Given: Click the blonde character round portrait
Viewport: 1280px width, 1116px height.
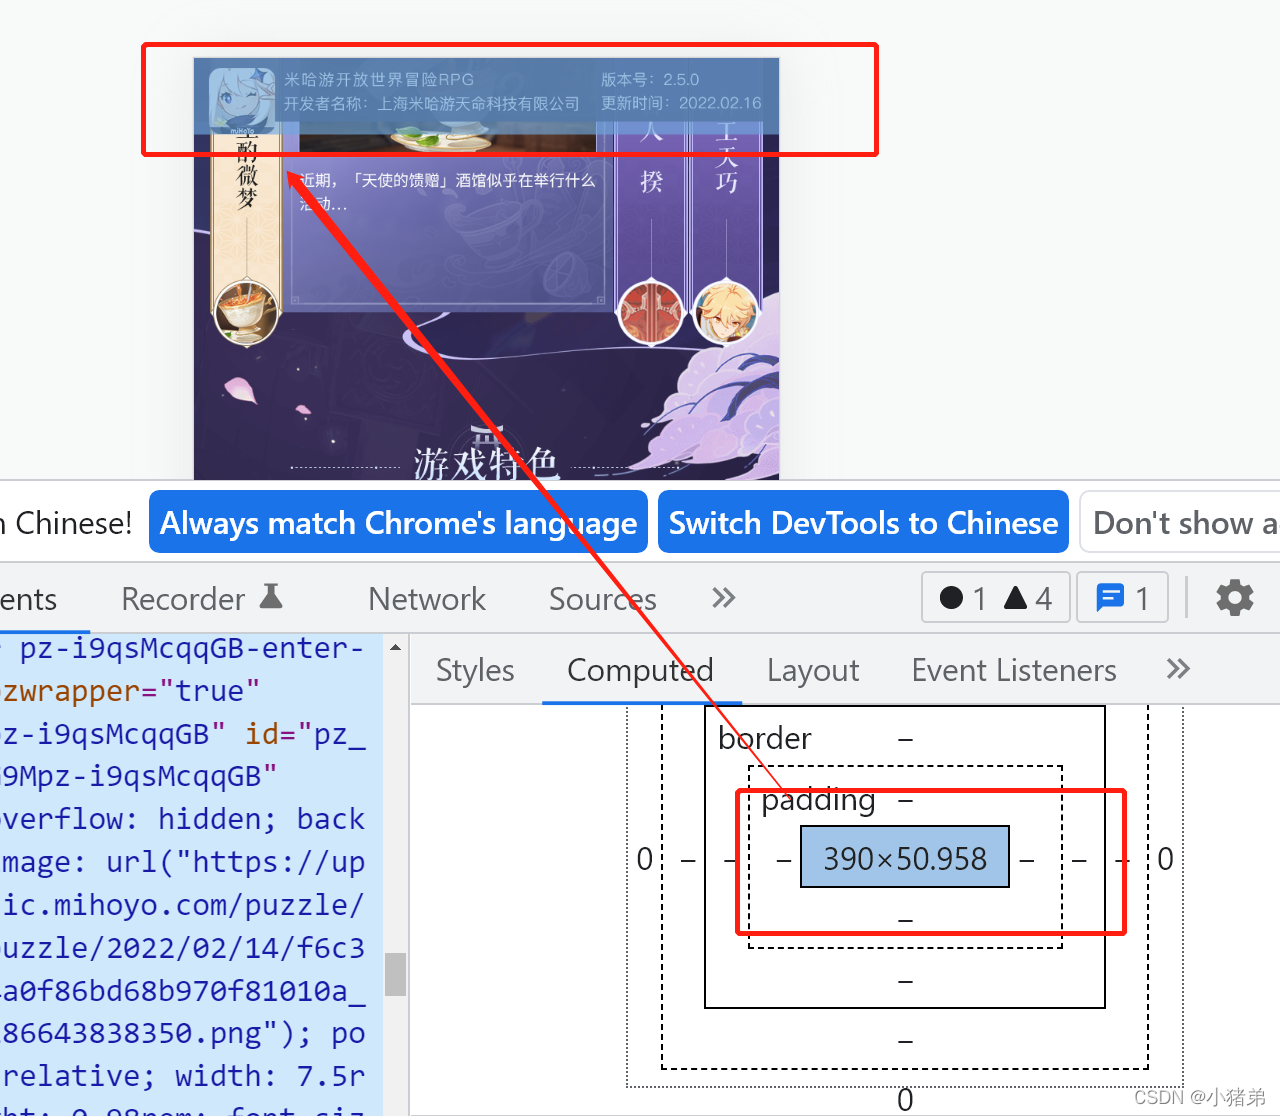Looking at the screenshot, I should tap(725, 312).
